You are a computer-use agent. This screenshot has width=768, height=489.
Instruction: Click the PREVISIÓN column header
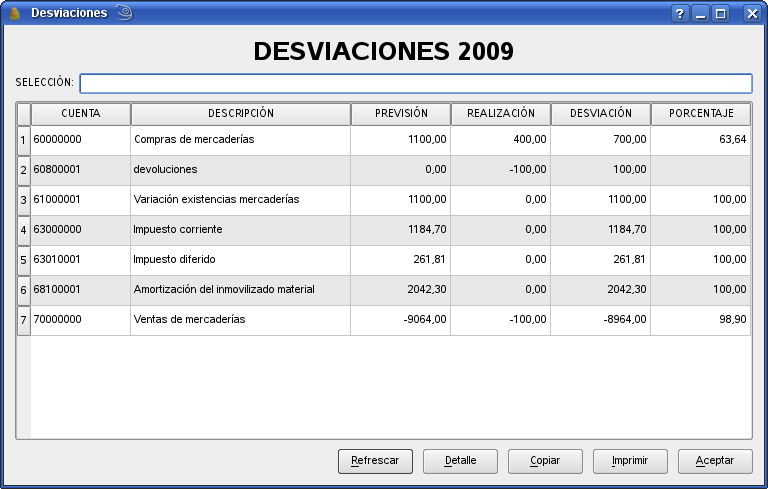[401, 114]
